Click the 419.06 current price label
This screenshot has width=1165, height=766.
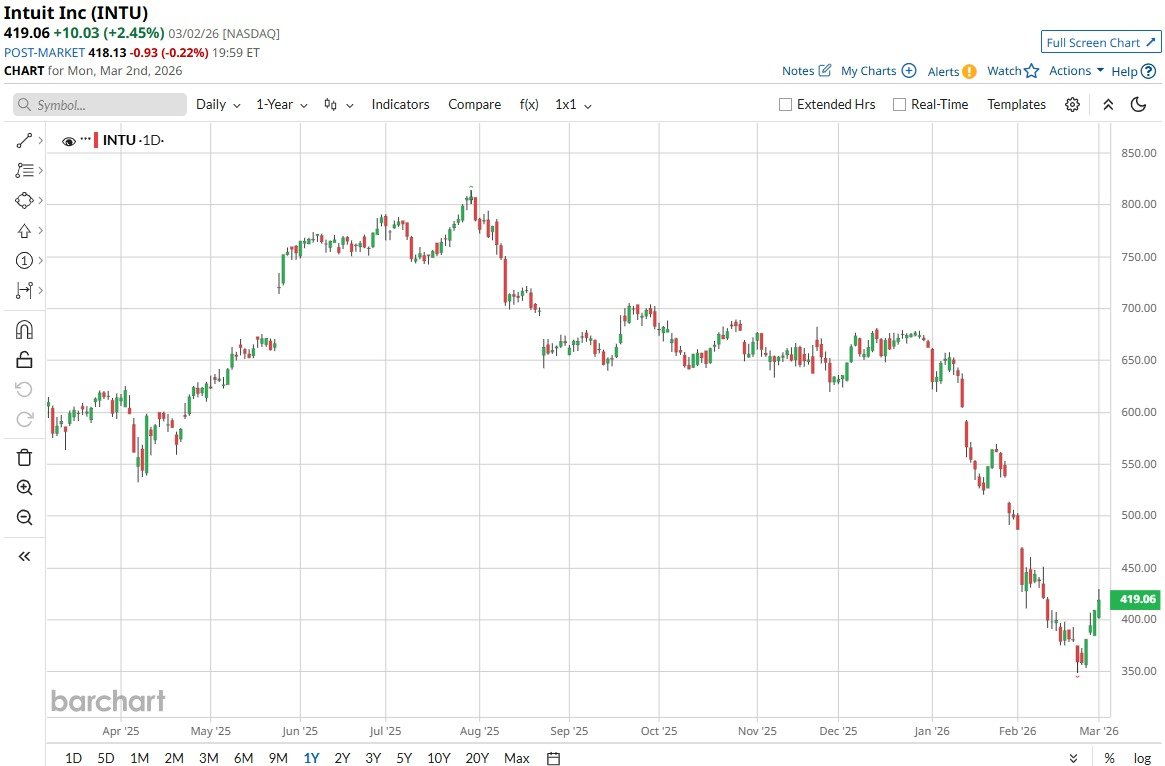coord(1135,599)
